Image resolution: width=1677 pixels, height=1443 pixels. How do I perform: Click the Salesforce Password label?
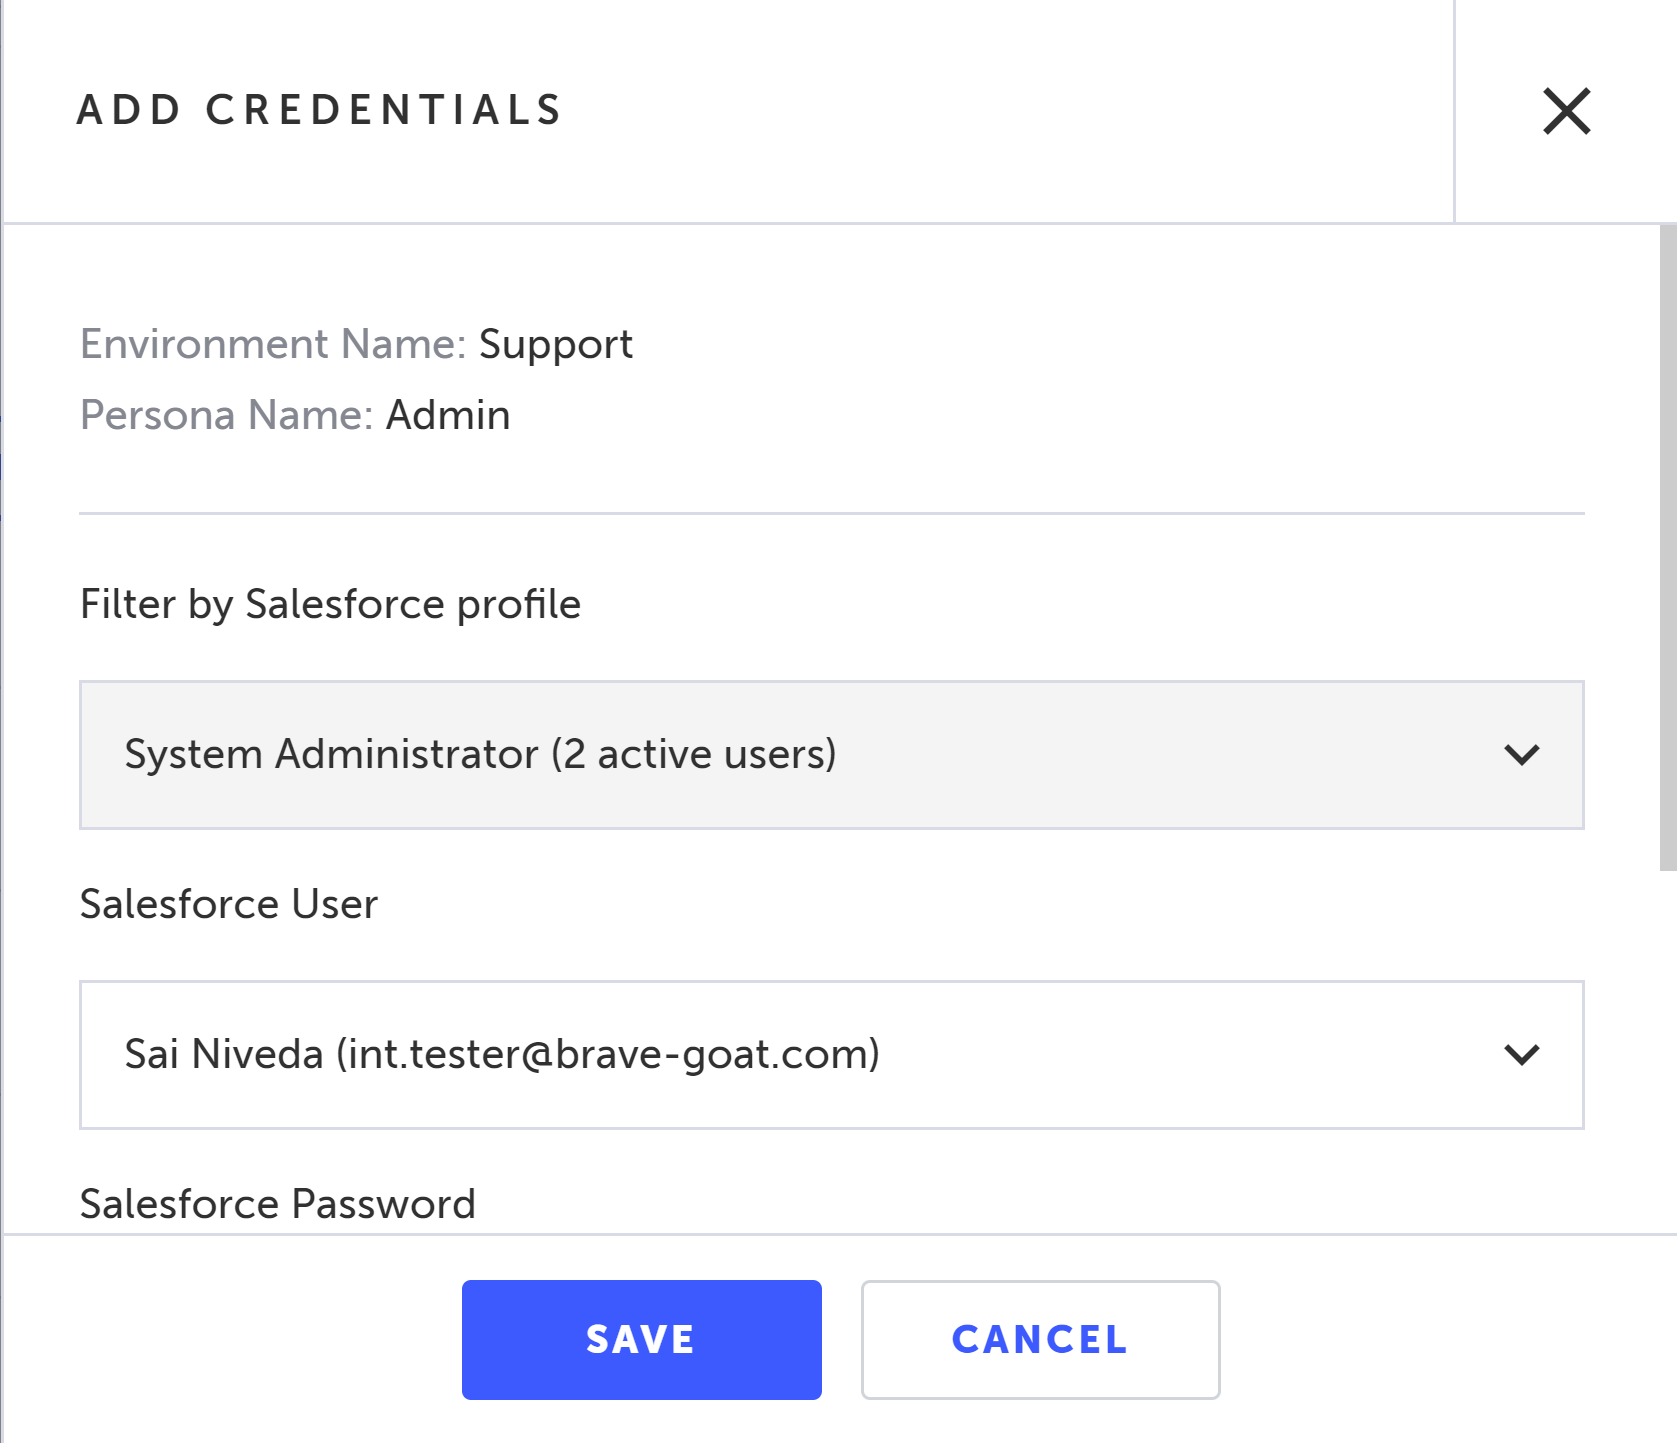point(277,1204)
